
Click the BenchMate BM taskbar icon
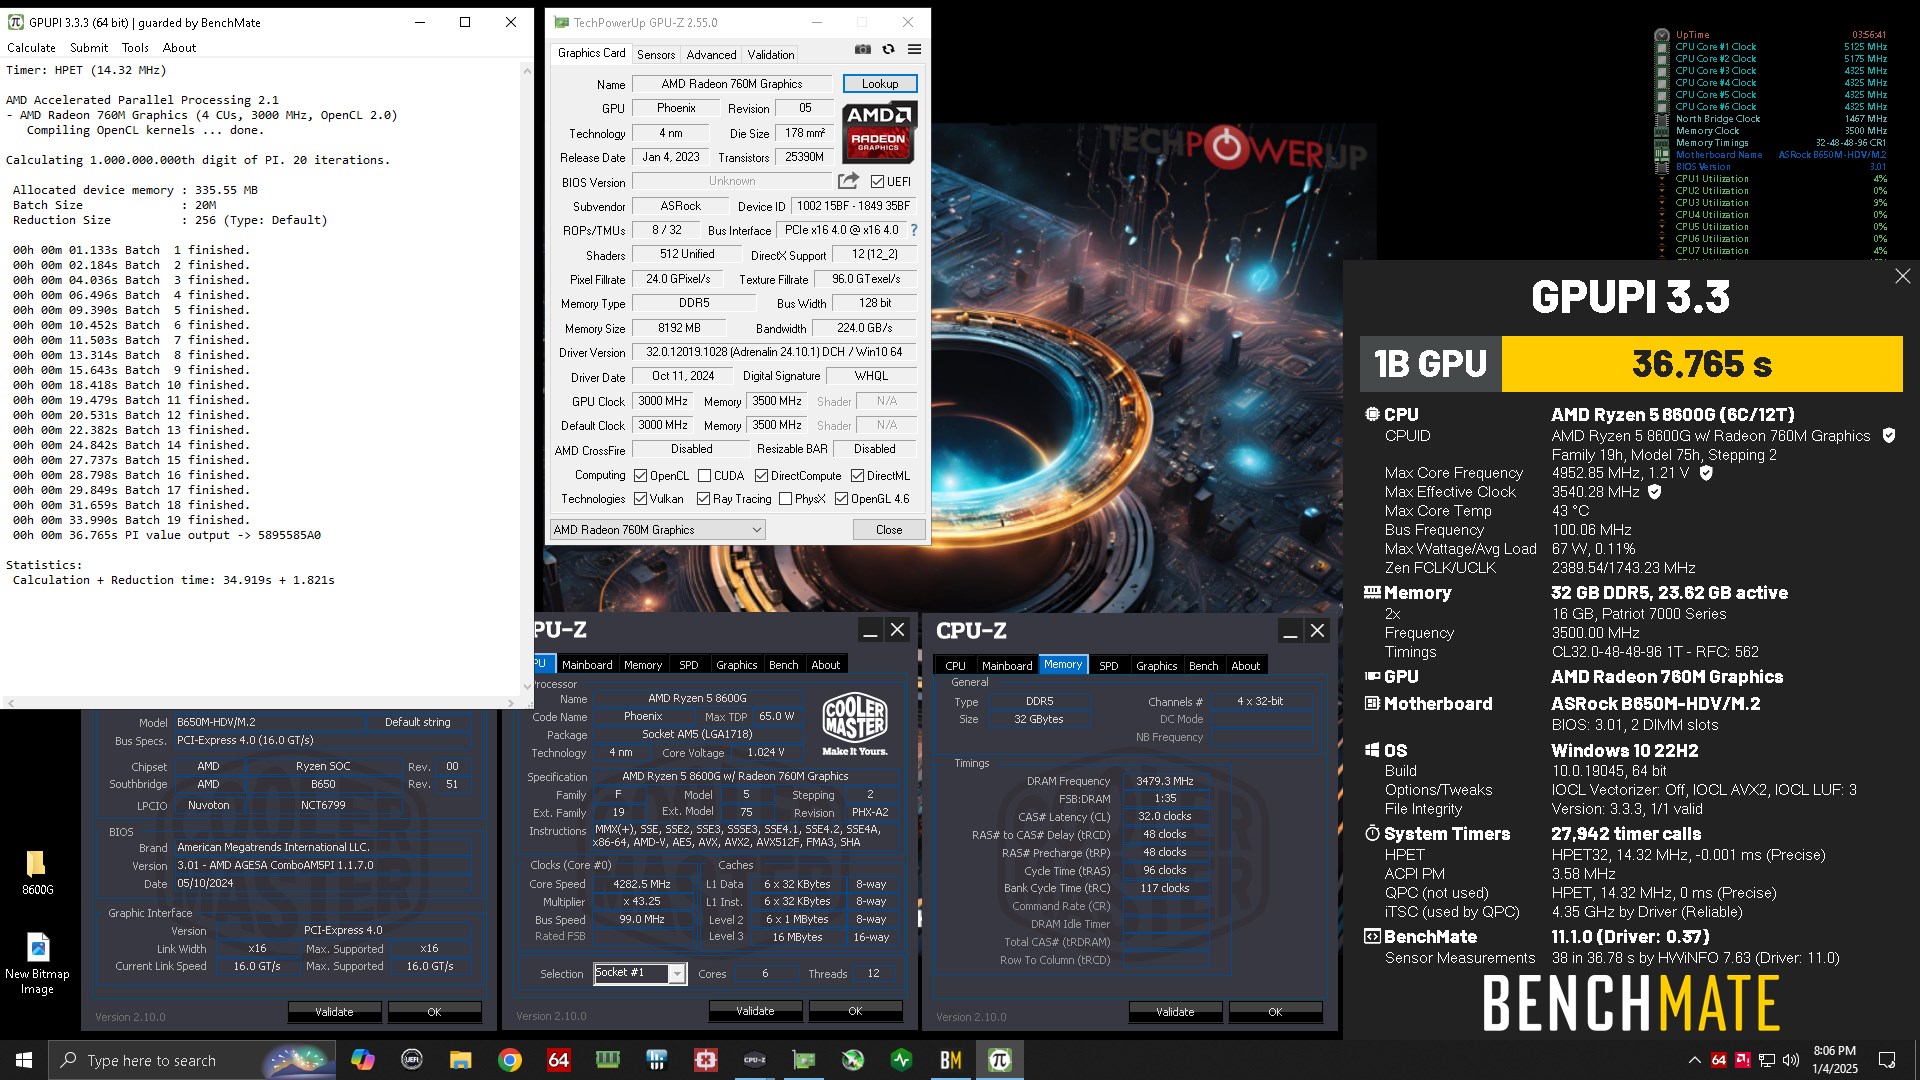[951, 1060]
